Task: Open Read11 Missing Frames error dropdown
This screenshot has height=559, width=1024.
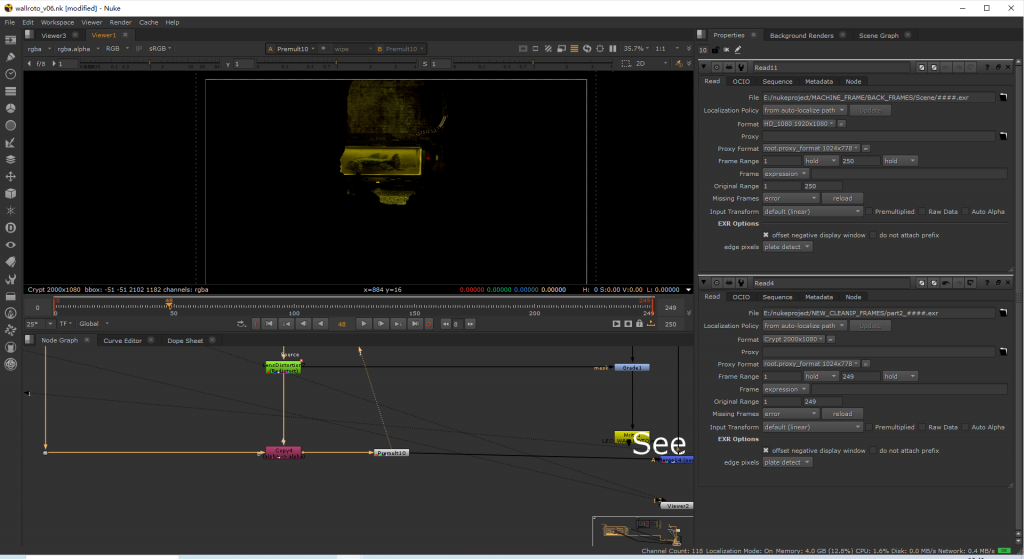Action: pos(790,199)
